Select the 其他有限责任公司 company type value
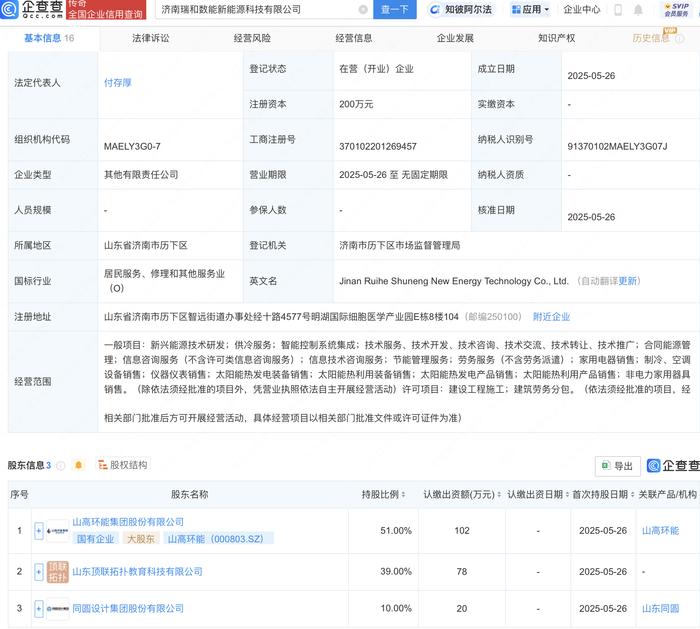The width and height of the screenshot is (700, 629). point(141,175)
